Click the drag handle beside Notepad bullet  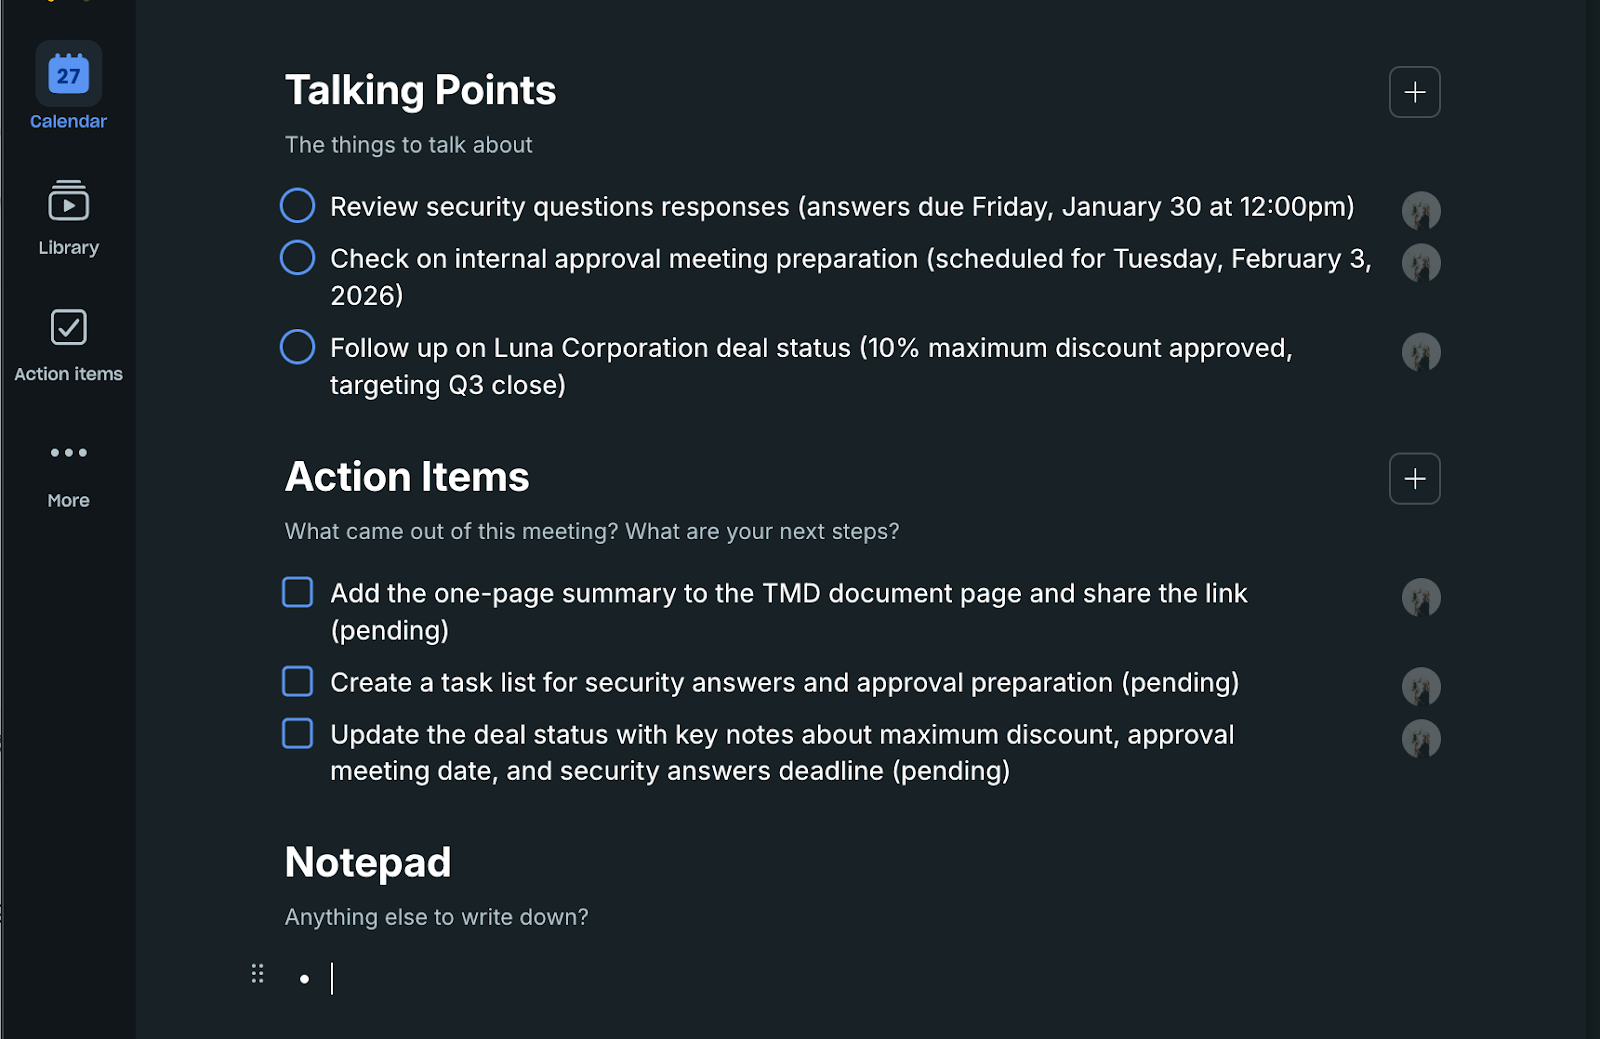pos(257,974)
